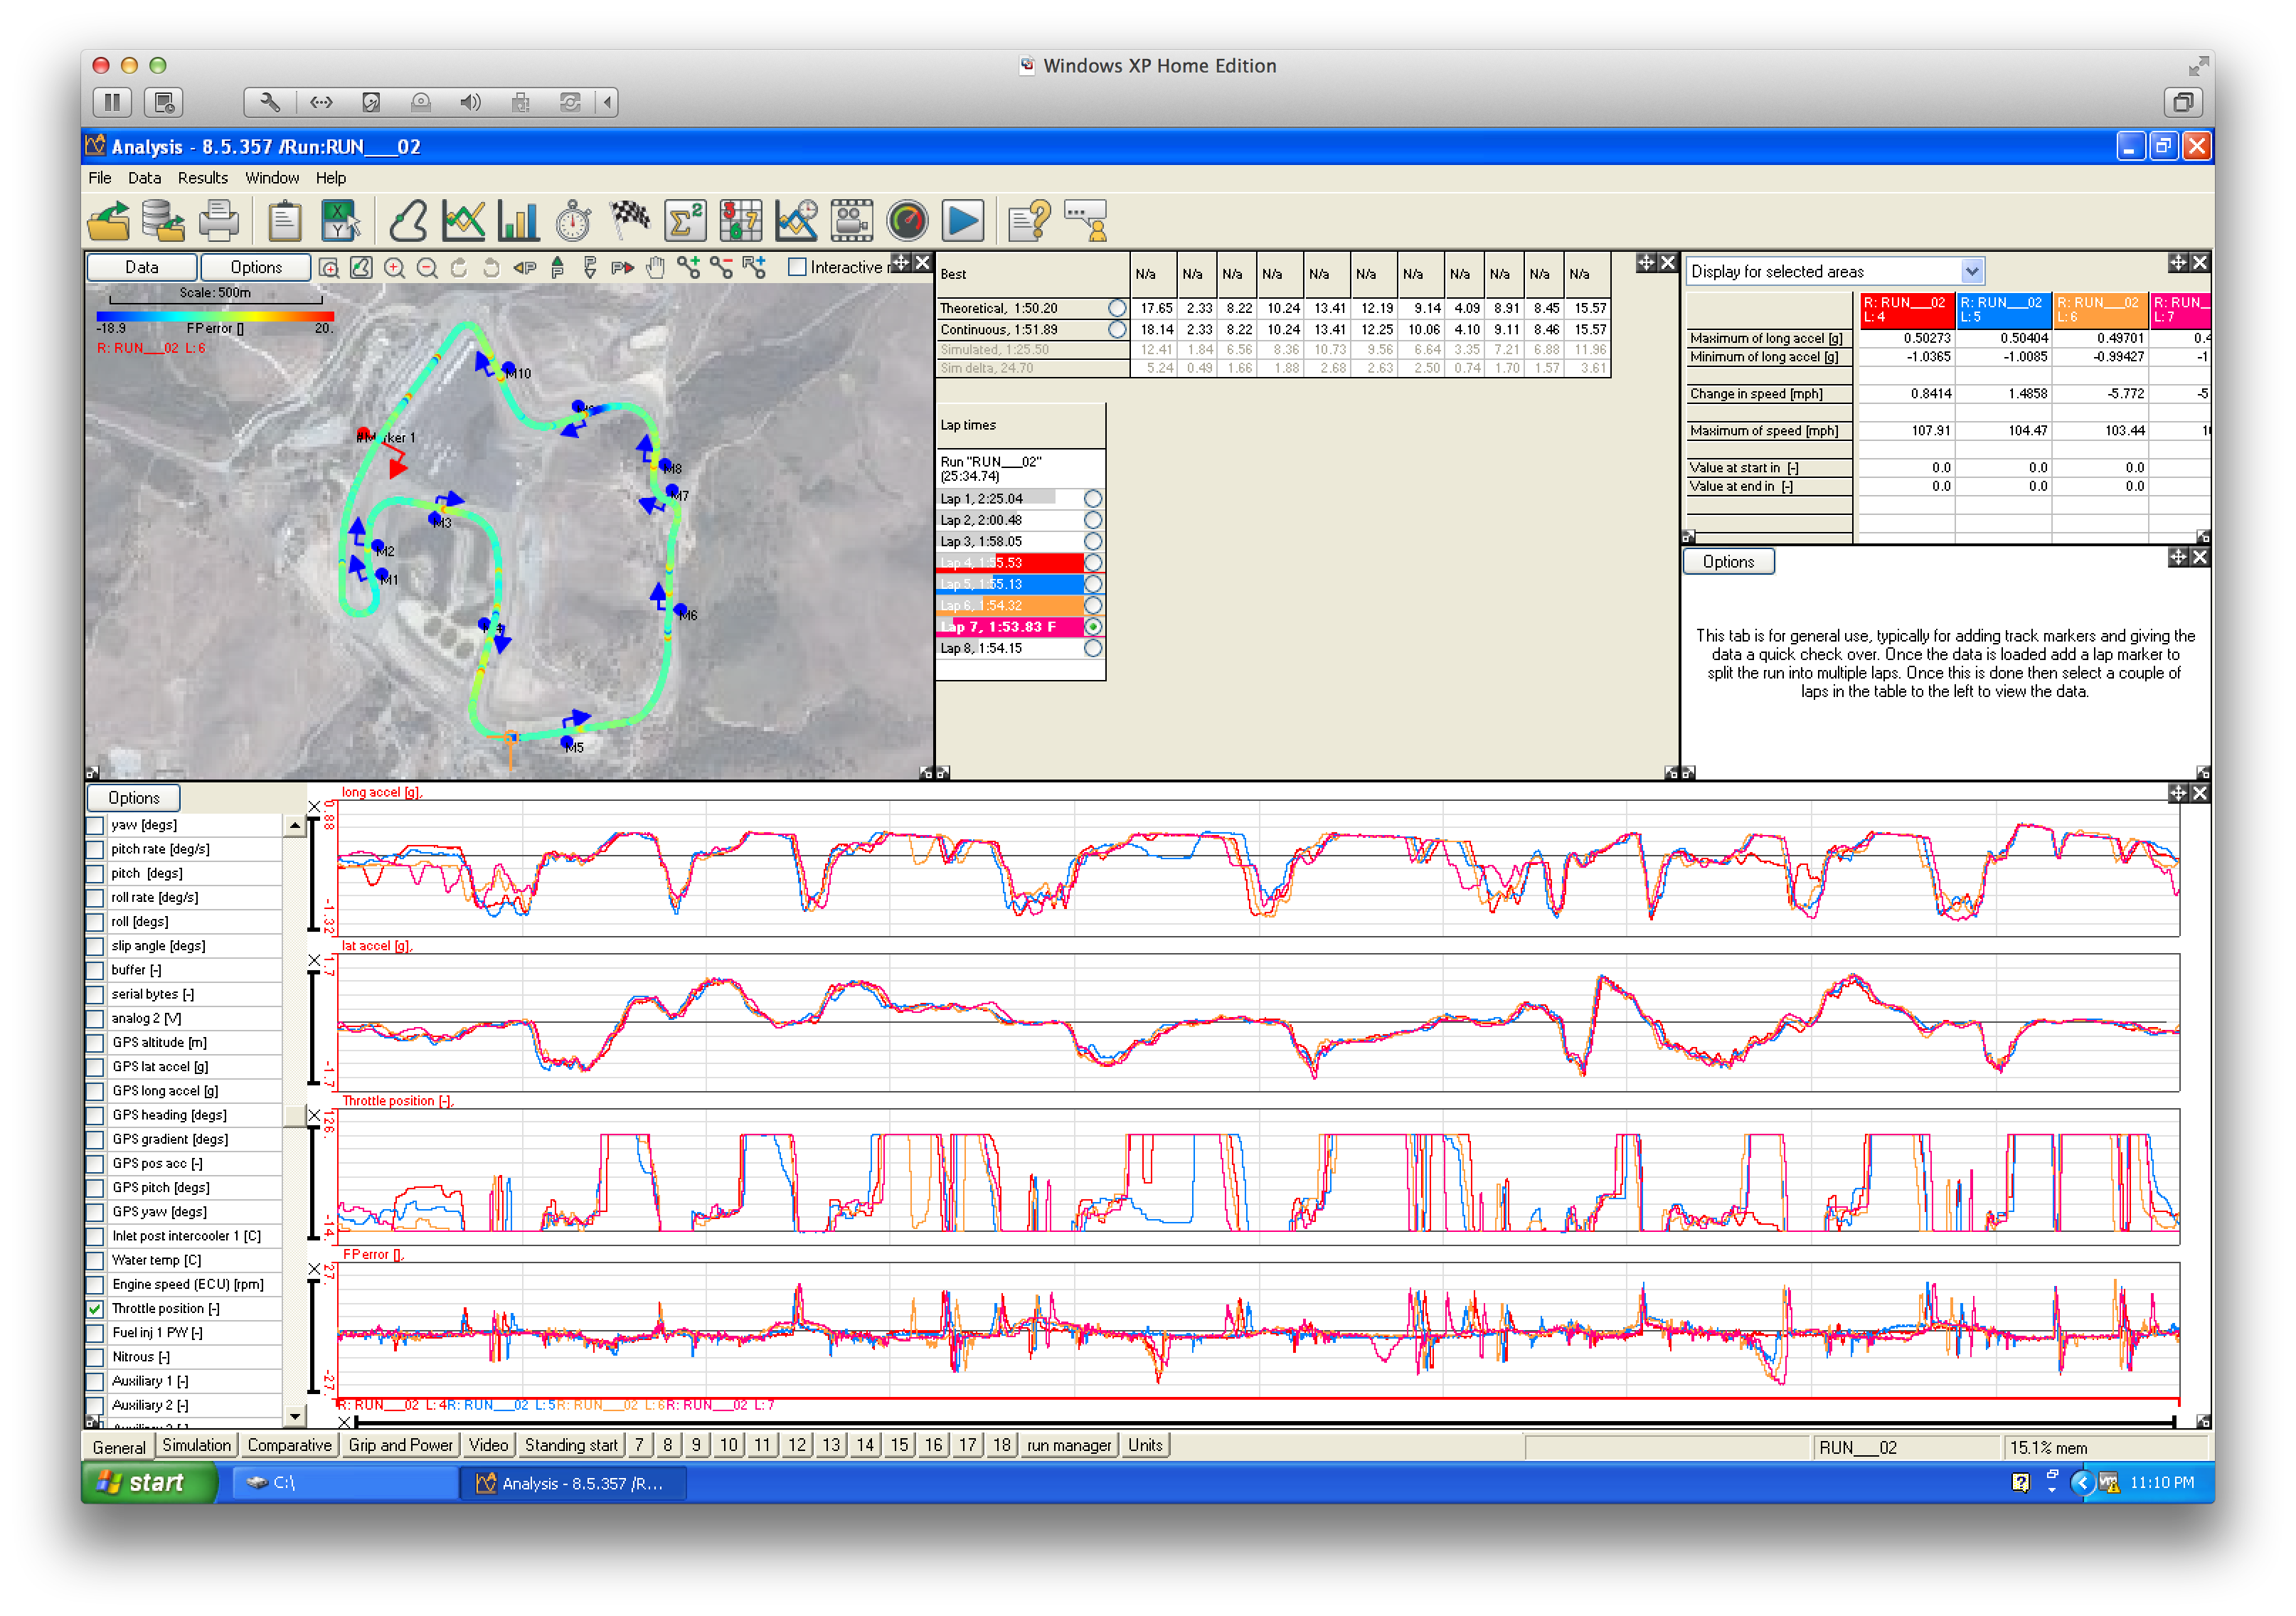The image size is (2296, 1616).
Task: Enable the Interactive checkbox
Action: tap(797, 267)
